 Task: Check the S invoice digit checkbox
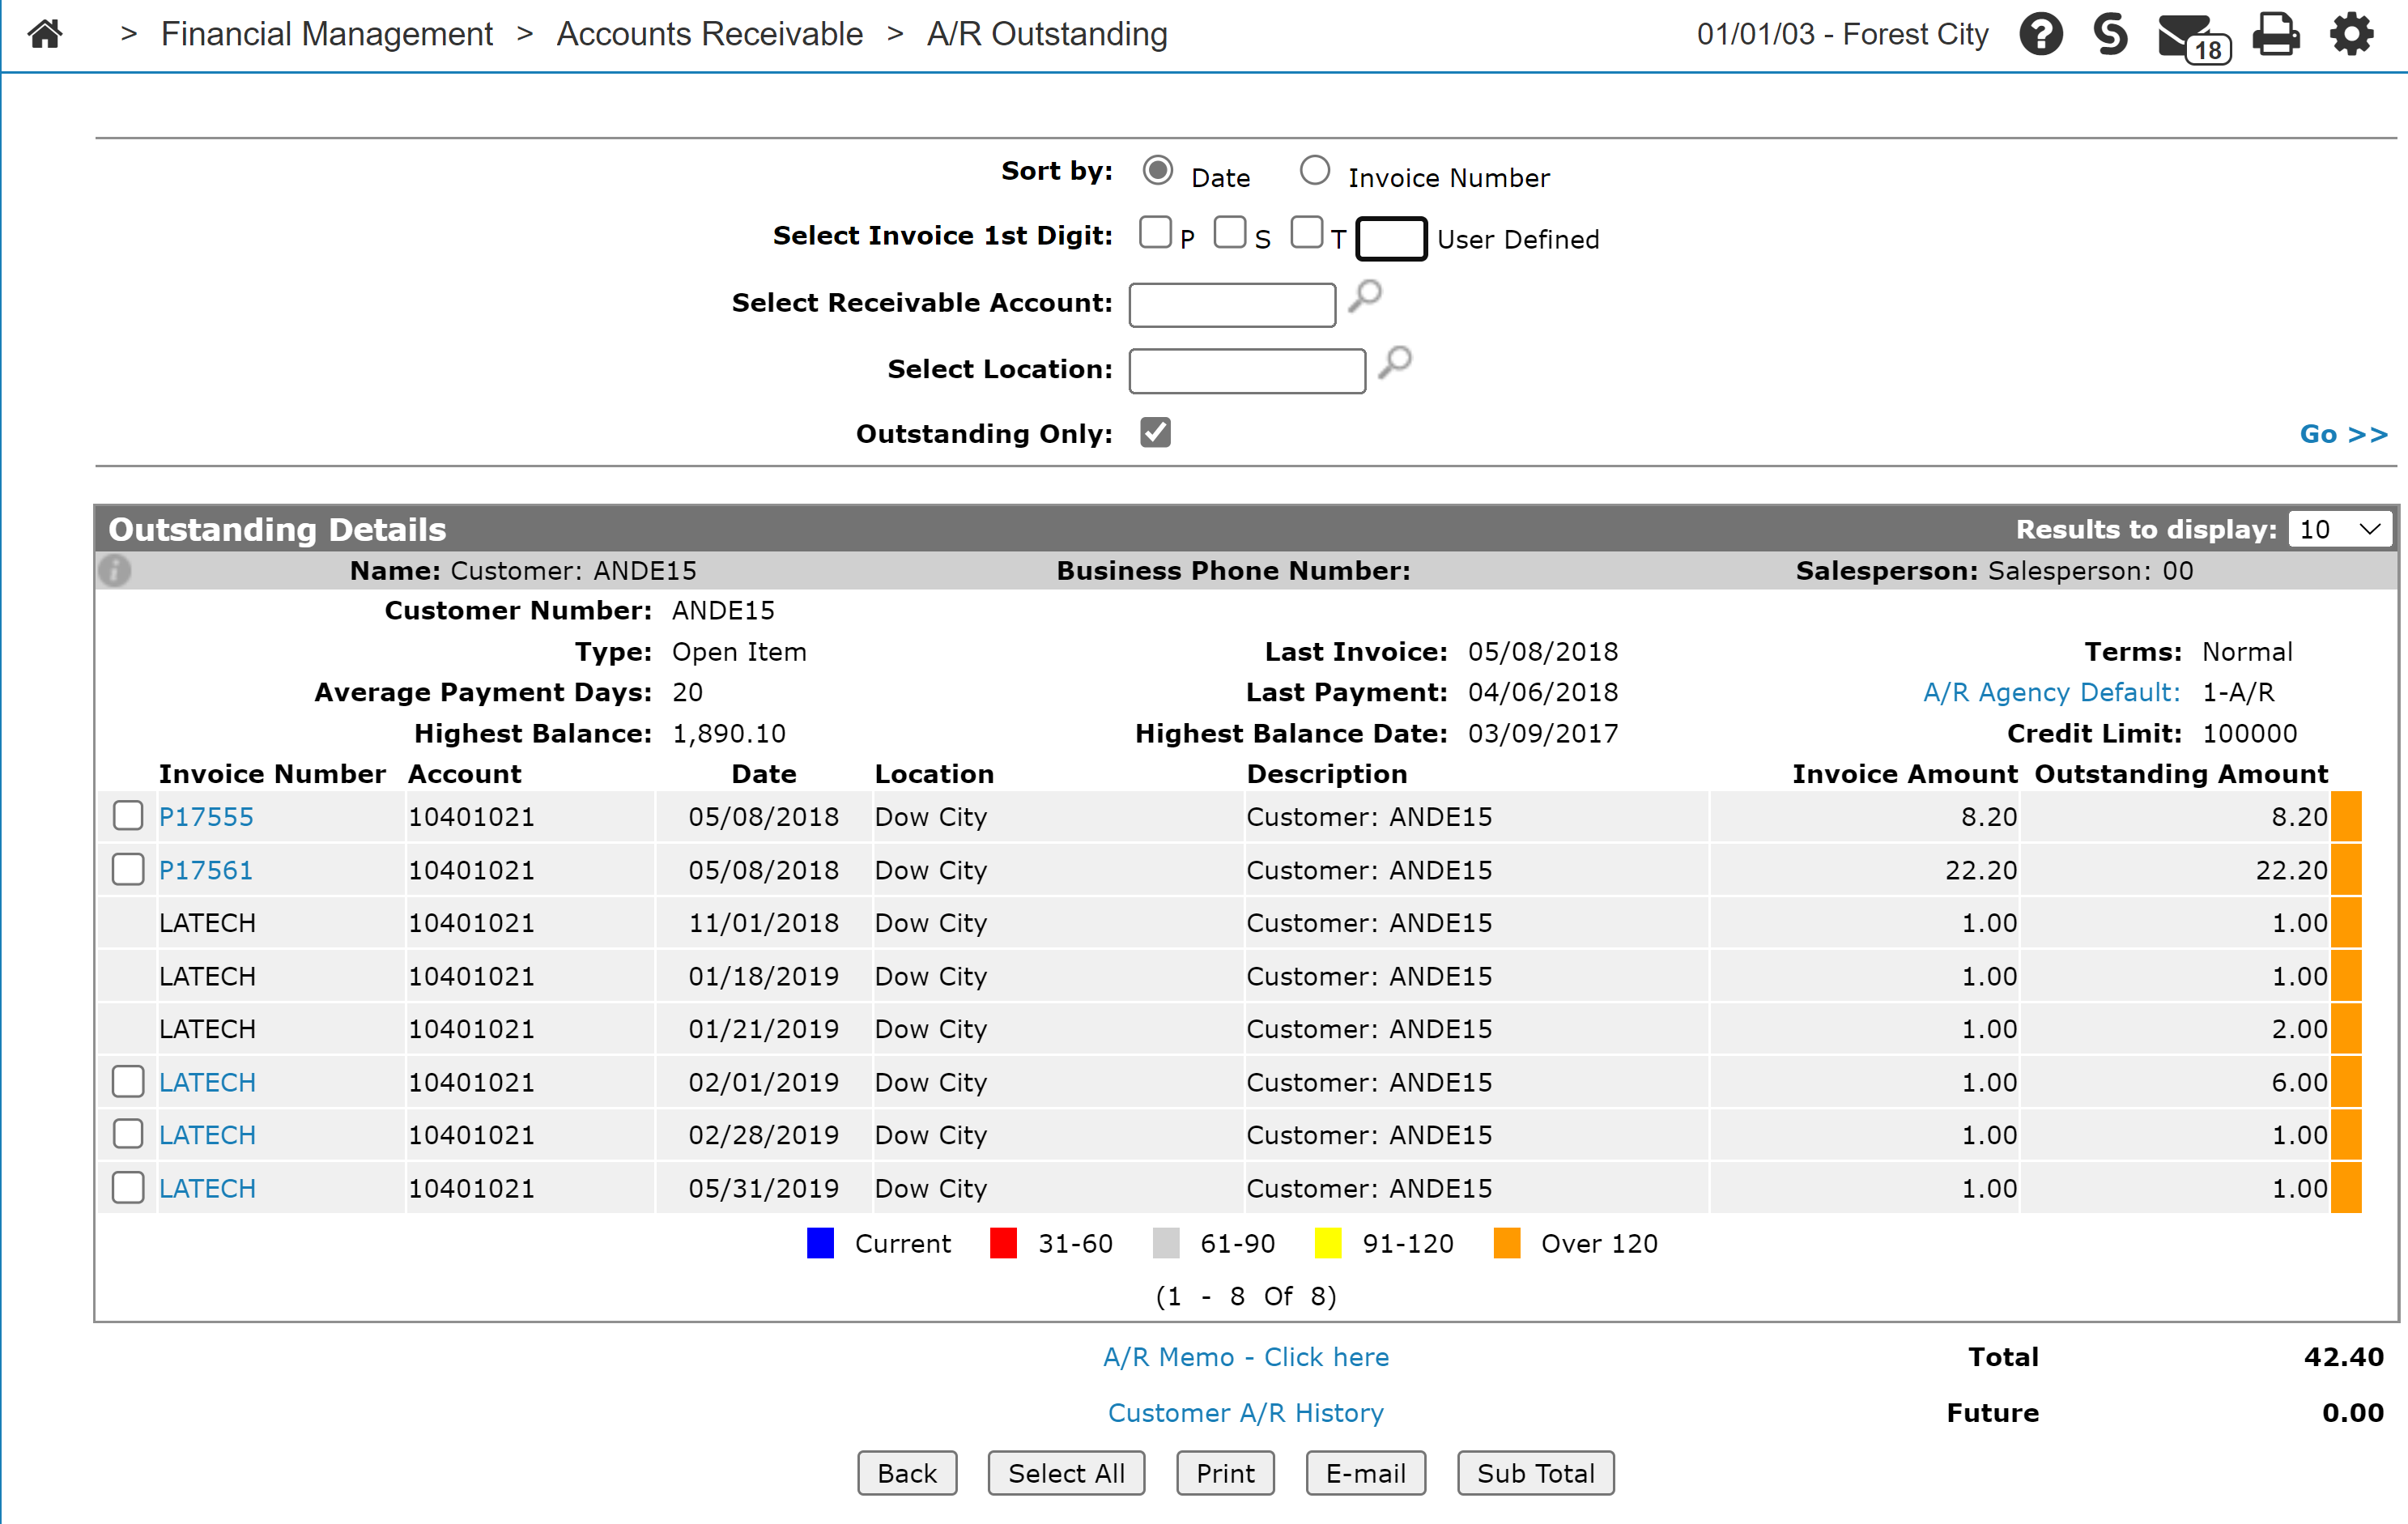pos(1230,232)
